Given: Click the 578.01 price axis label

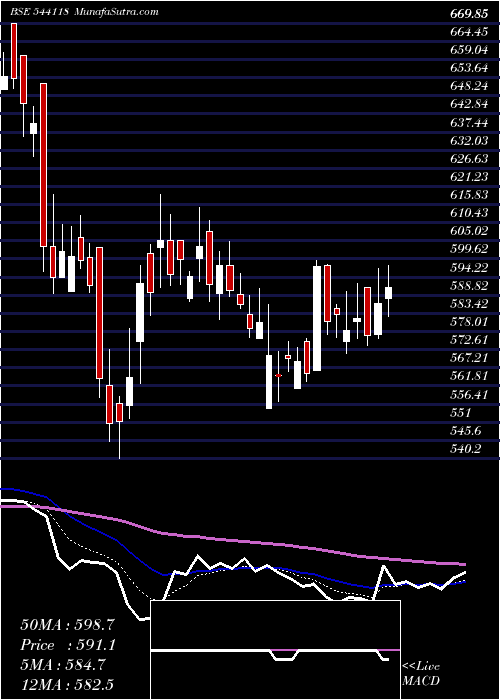Looking at the screenshot, I should [x=469, y=322].
